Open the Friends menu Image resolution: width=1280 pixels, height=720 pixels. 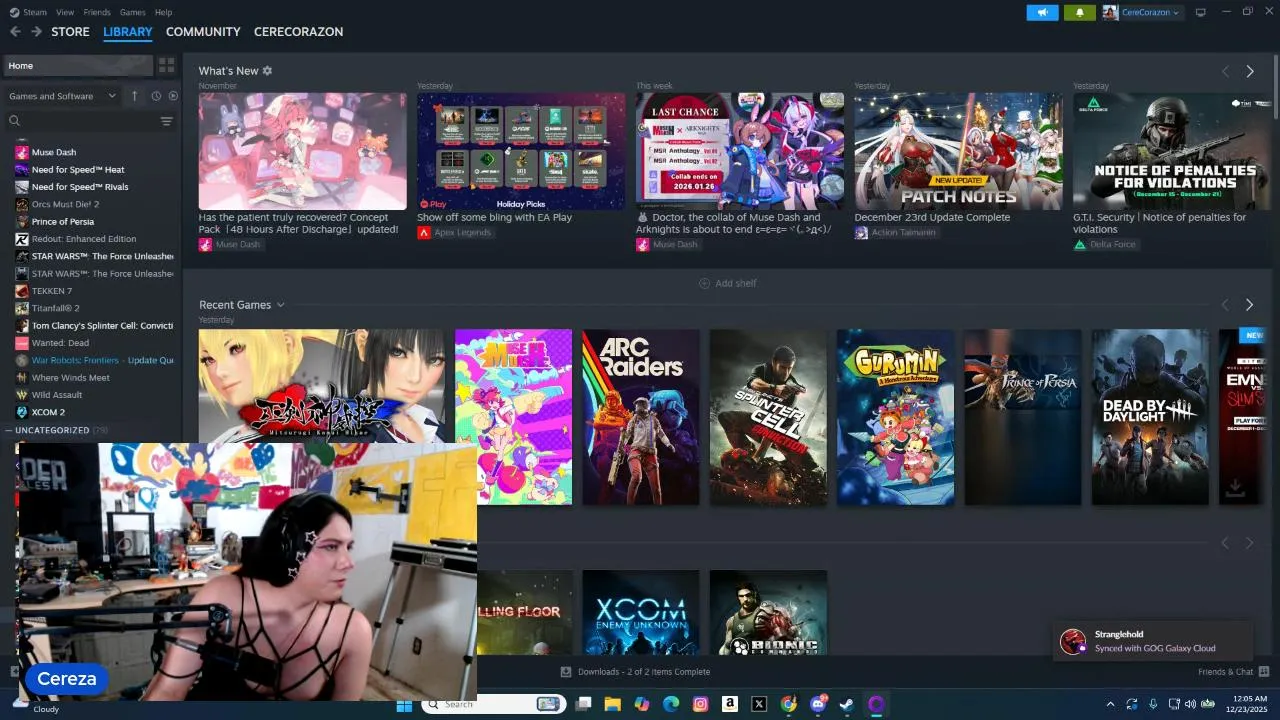coord(97,12)
